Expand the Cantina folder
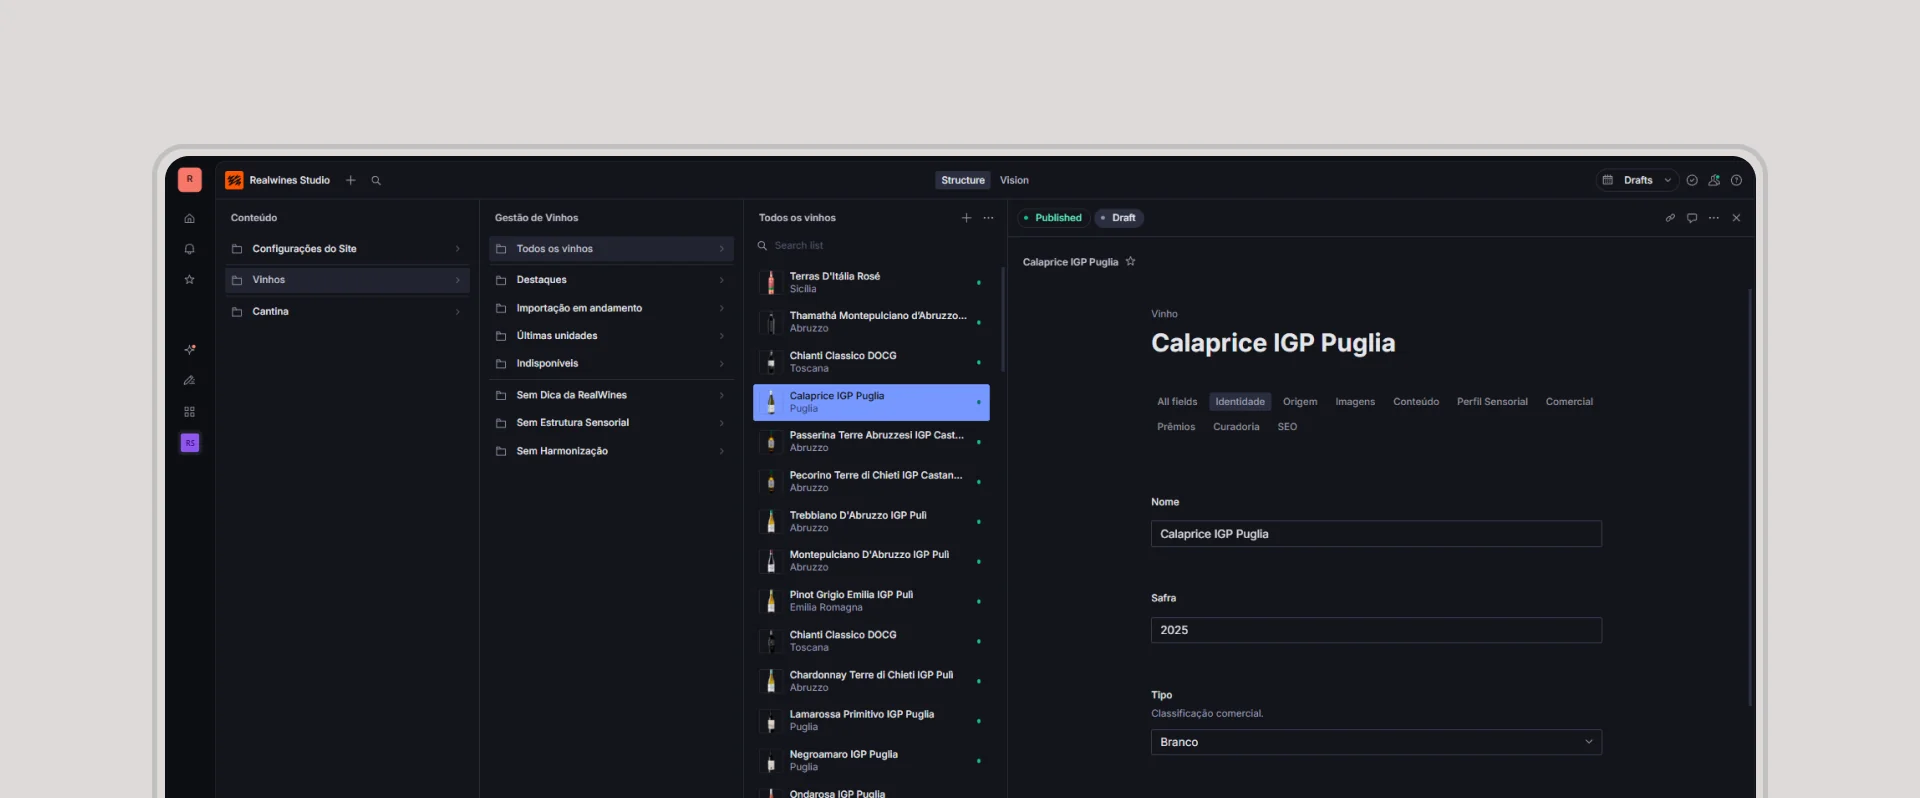Image resolution: width=1920 pixels, height=798 pixels. tap(347, 312)
